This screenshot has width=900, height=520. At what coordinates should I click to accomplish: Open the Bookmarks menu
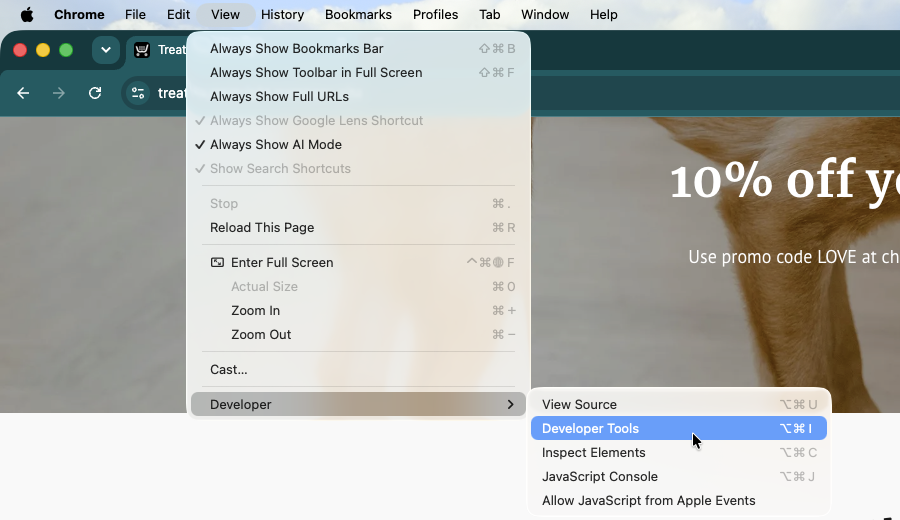(358, 14)
